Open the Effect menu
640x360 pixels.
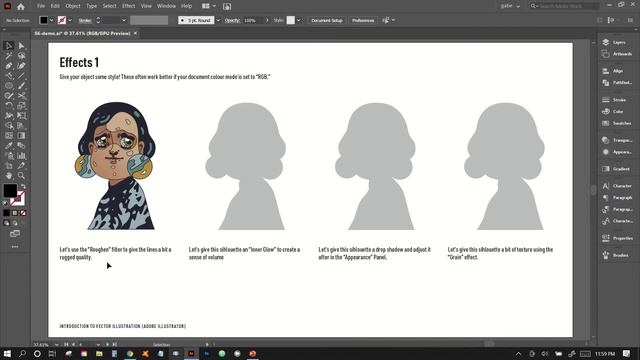[128, 6]
